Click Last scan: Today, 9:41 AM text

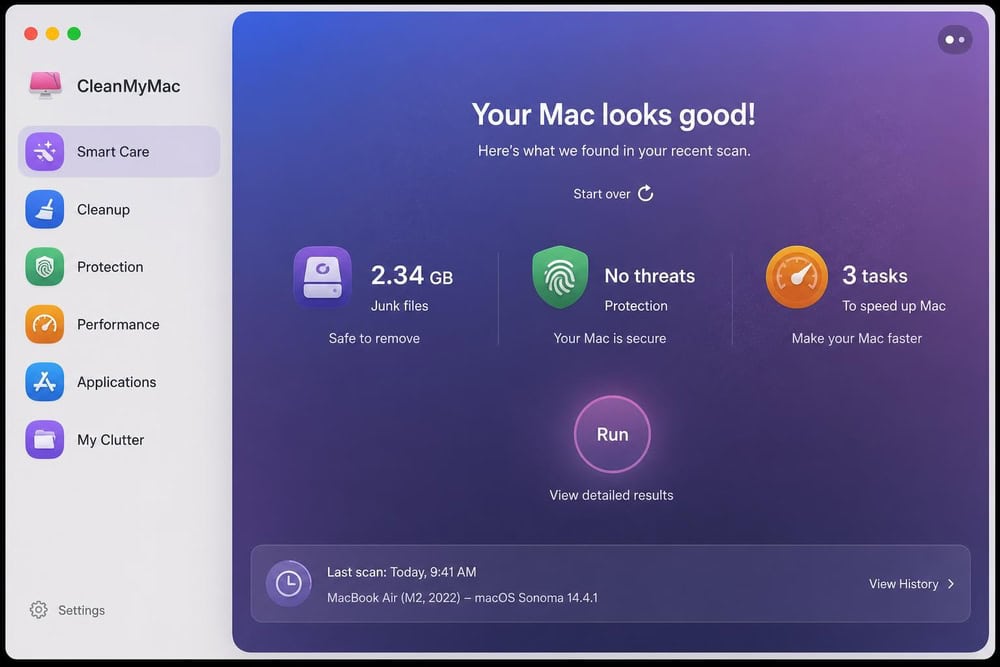402,572
